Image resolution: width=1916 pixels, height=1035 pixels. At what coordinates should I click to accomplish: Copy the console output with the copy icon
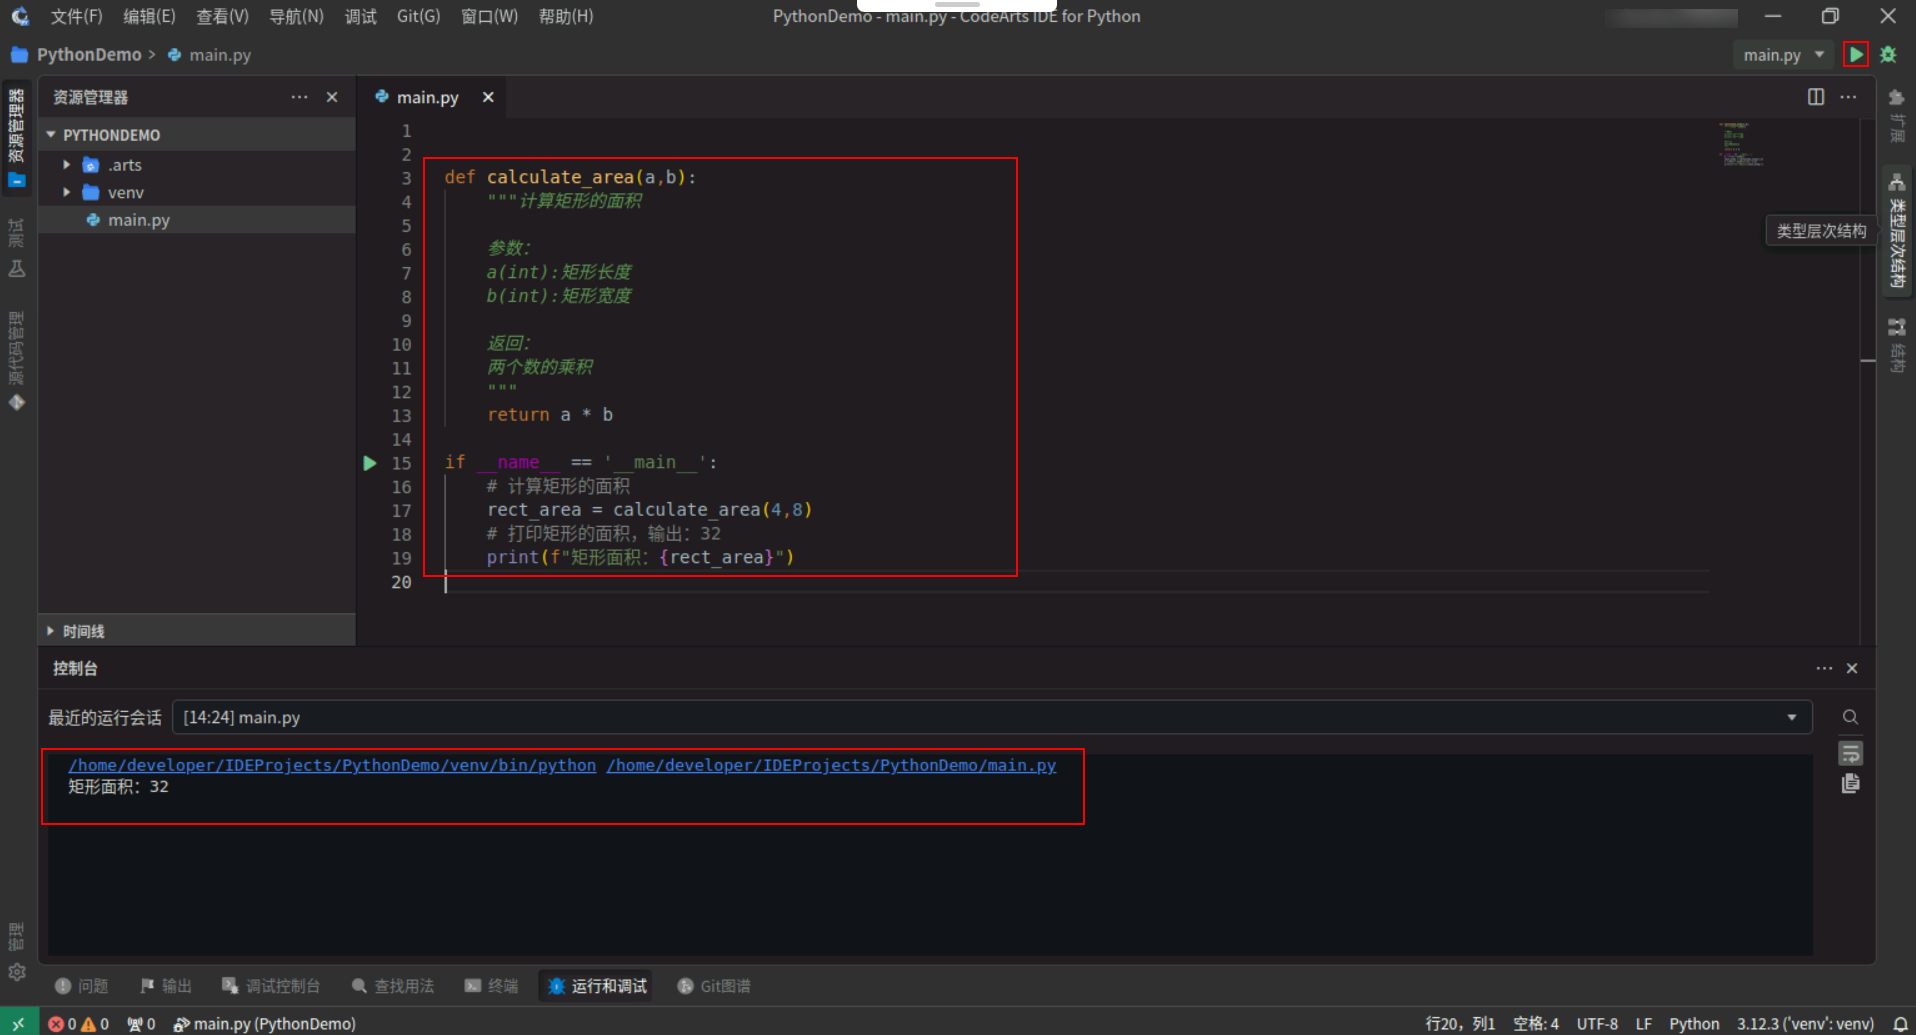click(x=1850, y=784)
